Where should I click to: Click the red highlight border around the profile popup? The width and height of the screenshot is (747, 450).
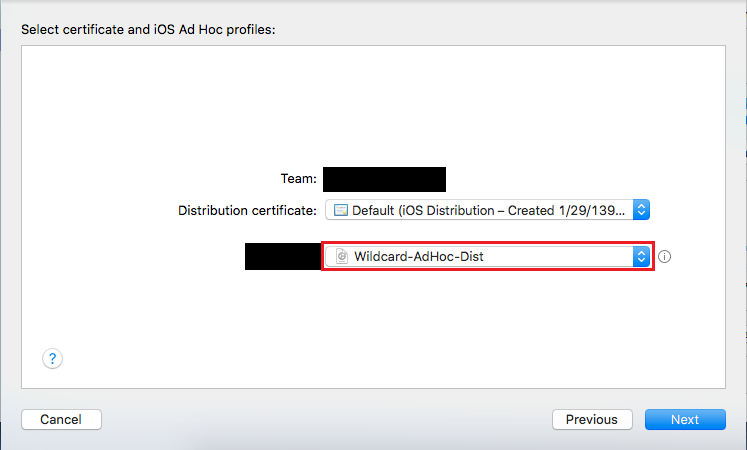(x=488, y=242)
